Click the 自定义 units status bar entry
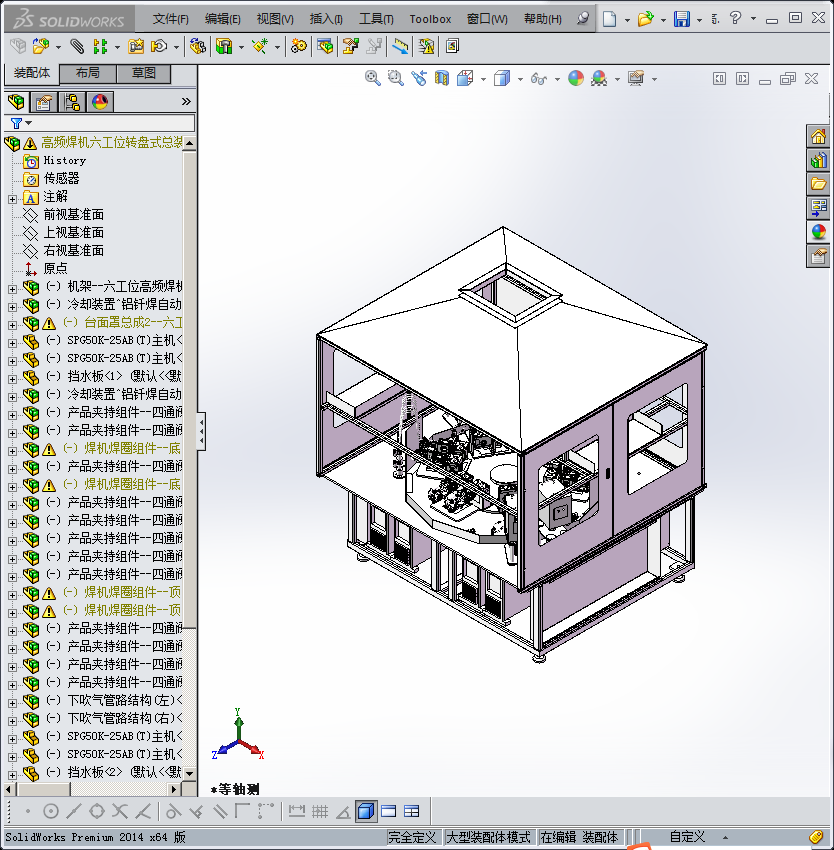This screenshot has width=834, height=850. [x=687, y=837]
